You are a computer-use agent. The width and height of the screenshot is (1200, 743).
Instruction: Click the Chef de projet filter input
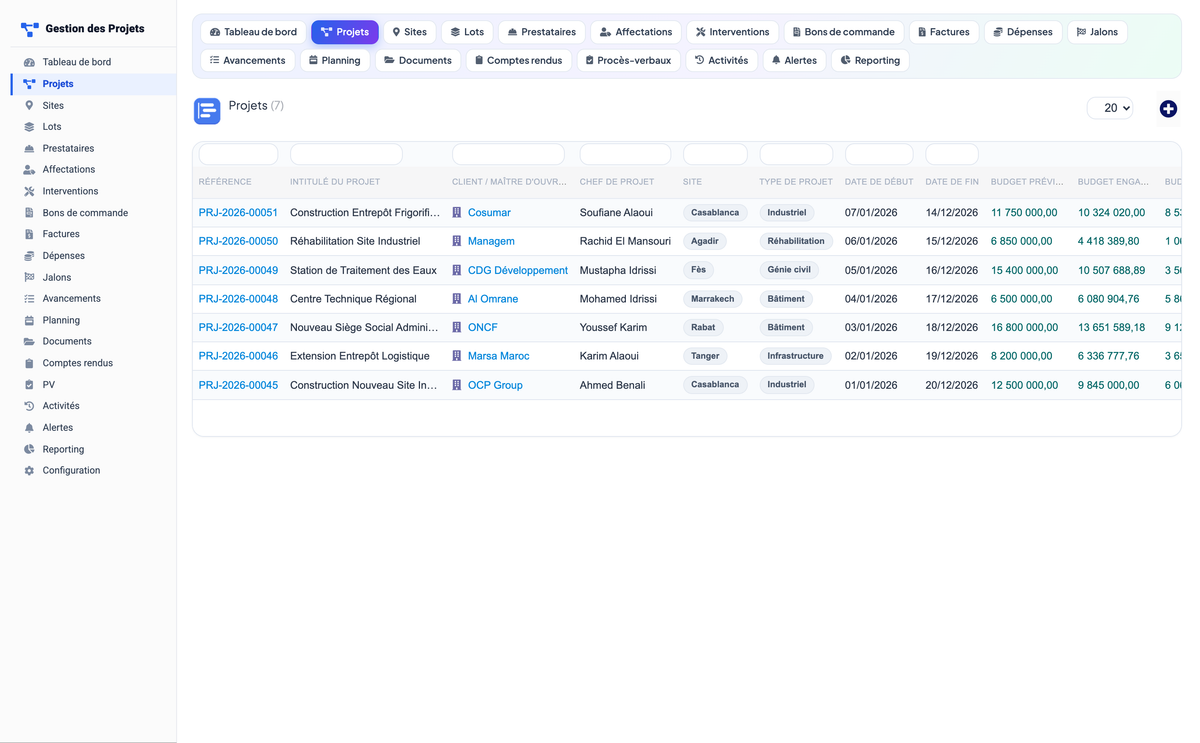(x=625, y=154)
